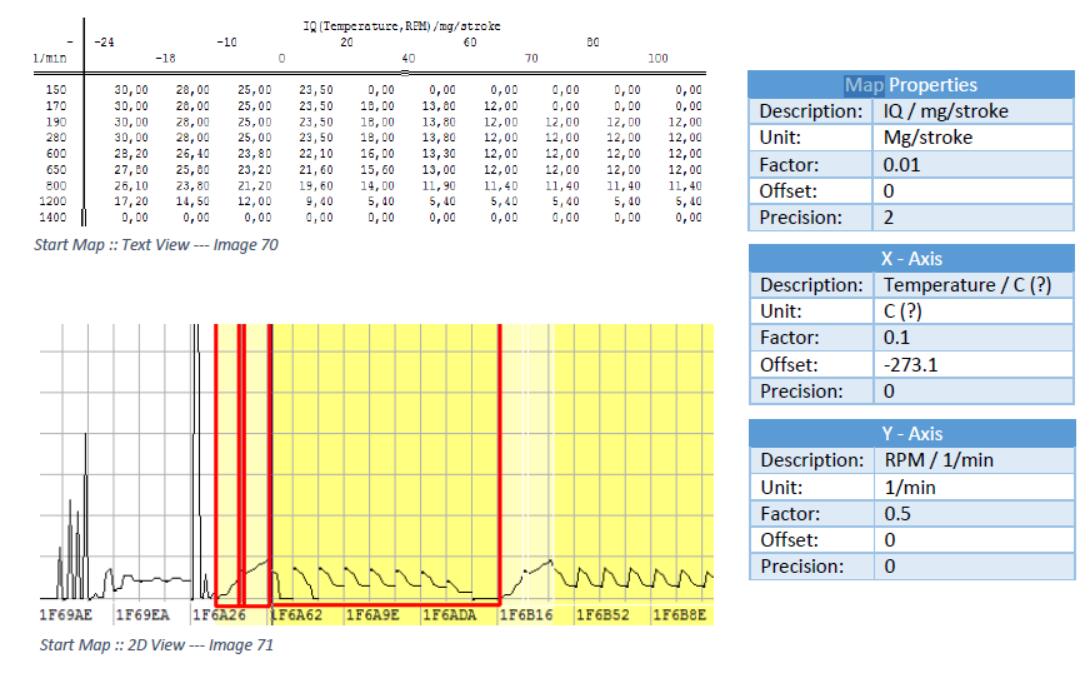1092x687 pixels.
Task: Select cell value 17,20 in row 1200
Action: tap(132, 201)
